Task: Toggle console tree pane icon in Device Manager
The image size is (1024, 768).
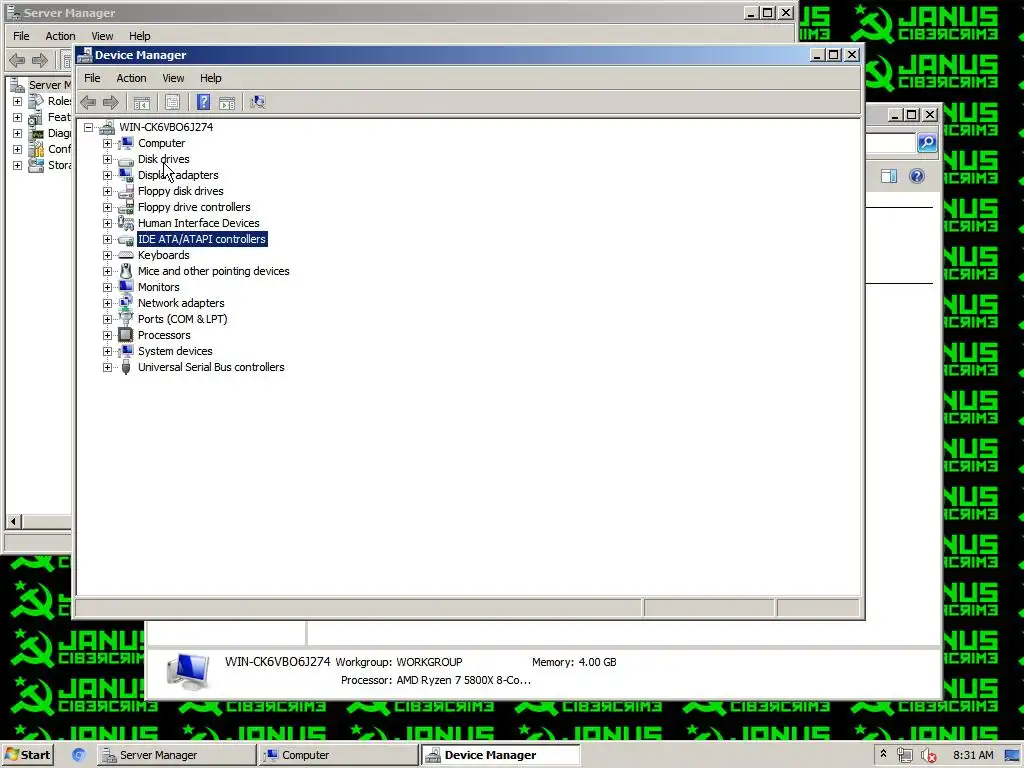Action: pyautogui.click(x=142, y=102)
